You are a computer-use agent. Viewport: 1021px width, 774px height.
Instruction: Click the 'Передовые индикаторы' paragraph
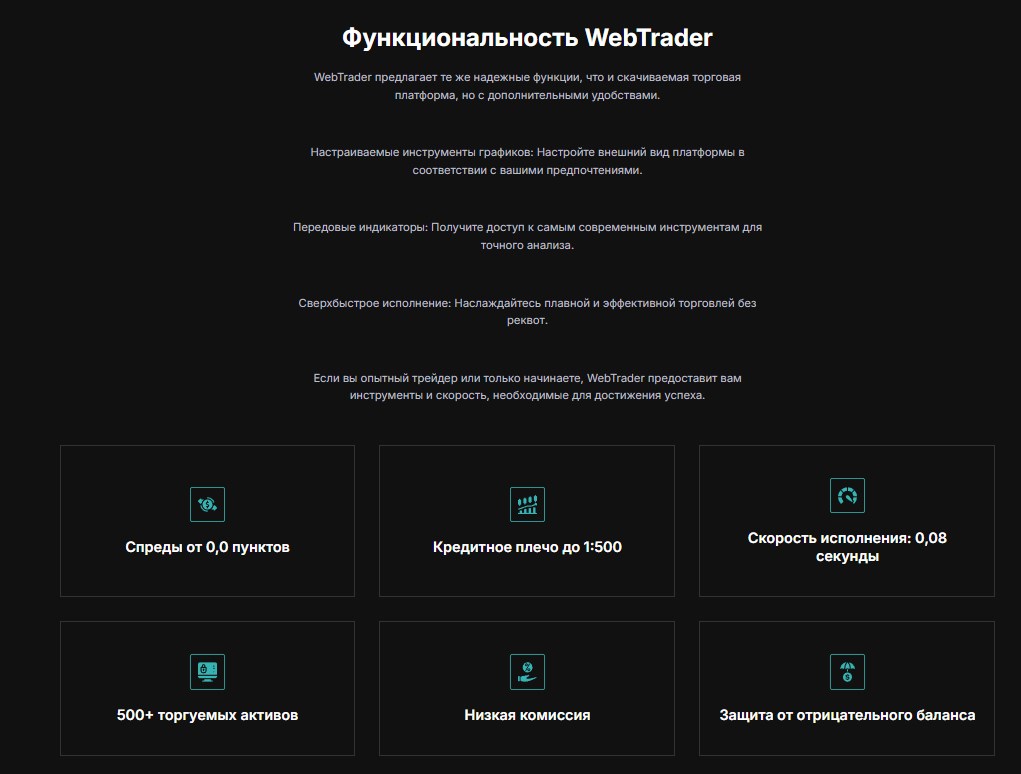pyautogui.click(x=527, y=236)
